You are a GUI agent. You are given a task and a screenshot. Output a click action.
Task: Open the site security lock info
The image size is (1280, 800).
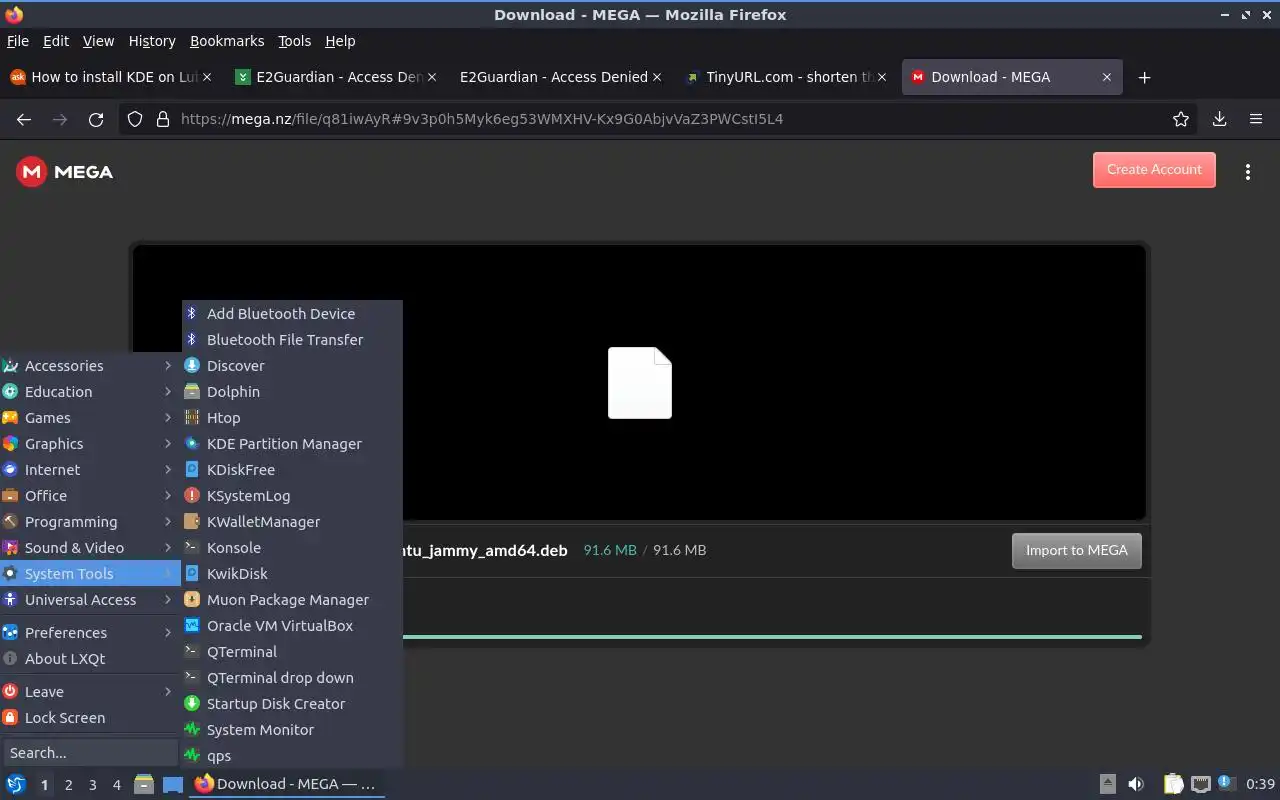click(x=162, y=119)
